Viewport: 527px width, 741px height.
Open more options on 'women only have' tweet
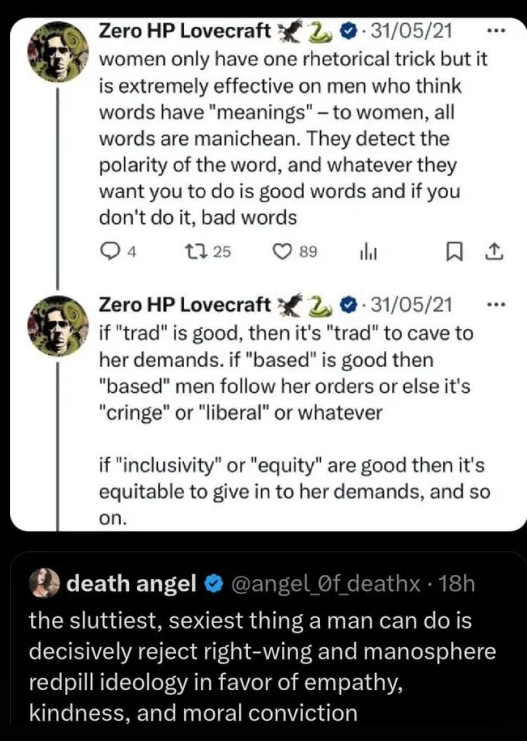pyautogui.click(x=496, y=31)
